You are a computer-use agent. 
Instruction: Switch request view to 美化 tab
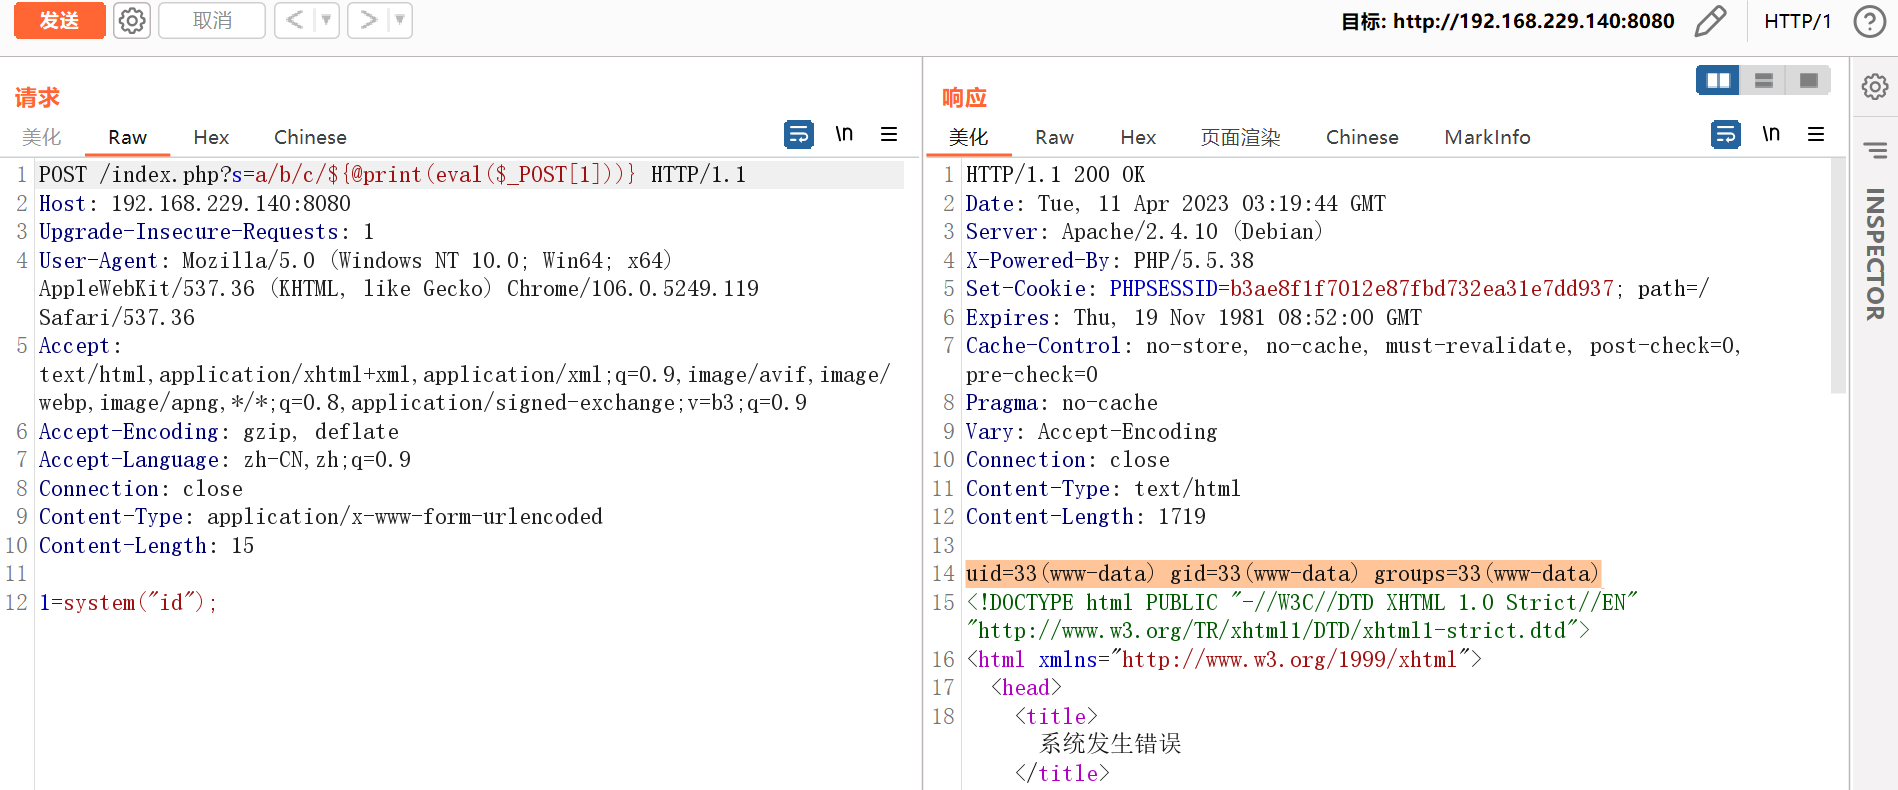(x=42, y=137)
